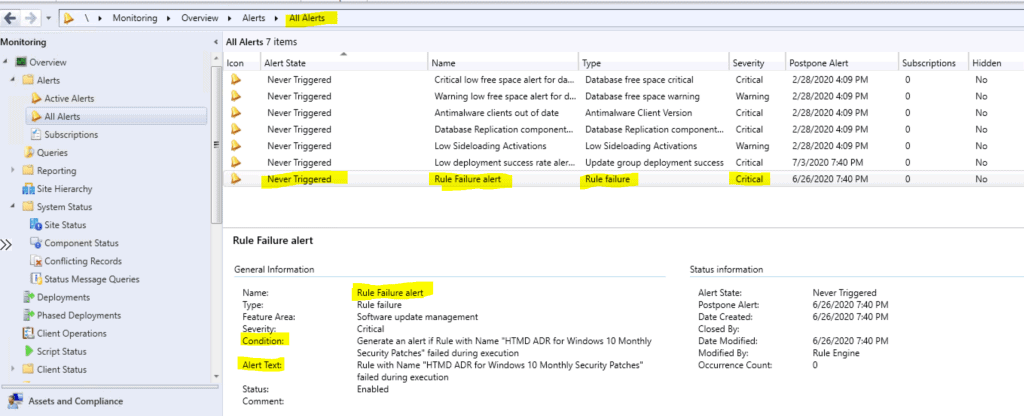Click the Software update management feature area value
The height and width of the screenshot is (416, 1024).
click(417, 317)
